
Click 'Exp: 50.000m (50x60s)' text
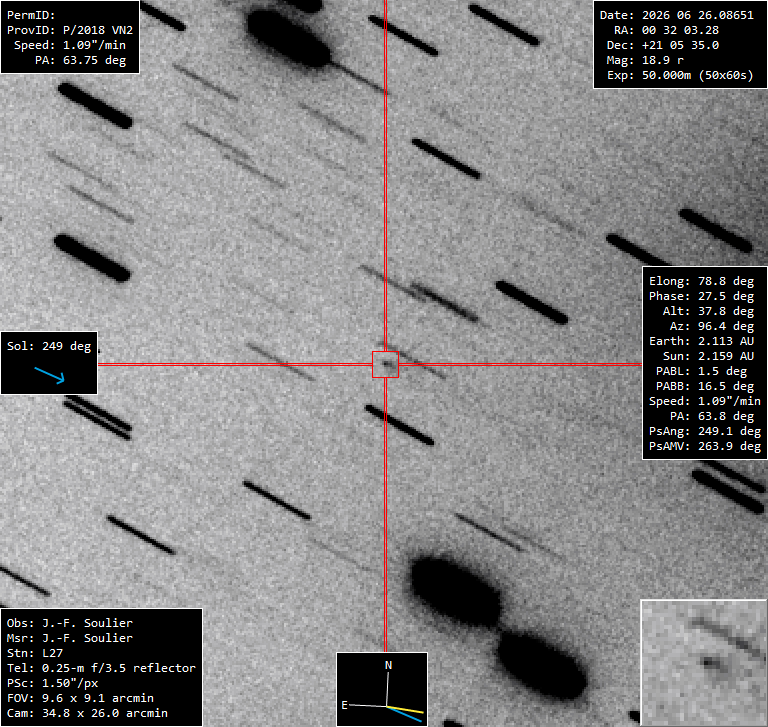point(680,75)
